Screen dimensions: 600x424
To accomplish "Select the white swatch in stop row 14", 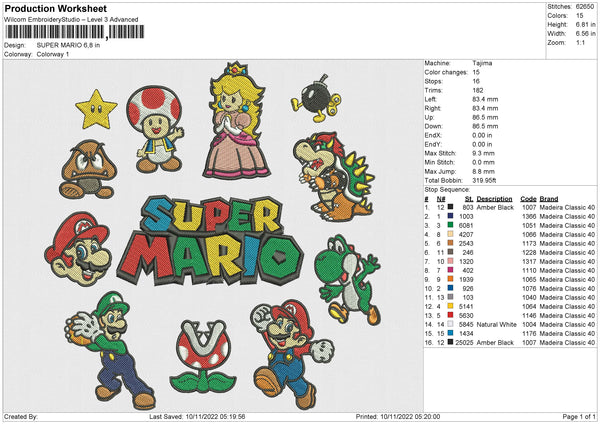I will pos(450,324).
